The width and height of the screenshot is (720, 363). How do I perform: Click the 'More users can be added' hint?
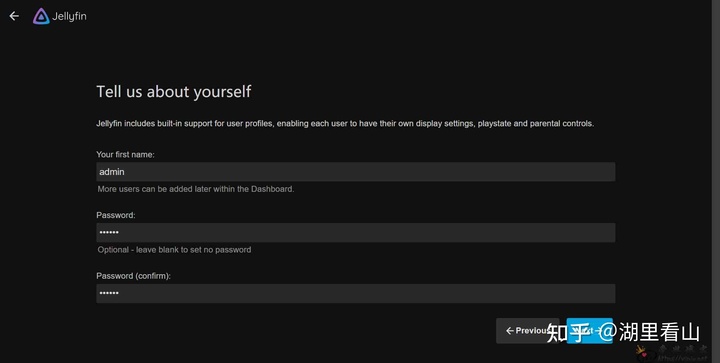(x=196, y=189)
